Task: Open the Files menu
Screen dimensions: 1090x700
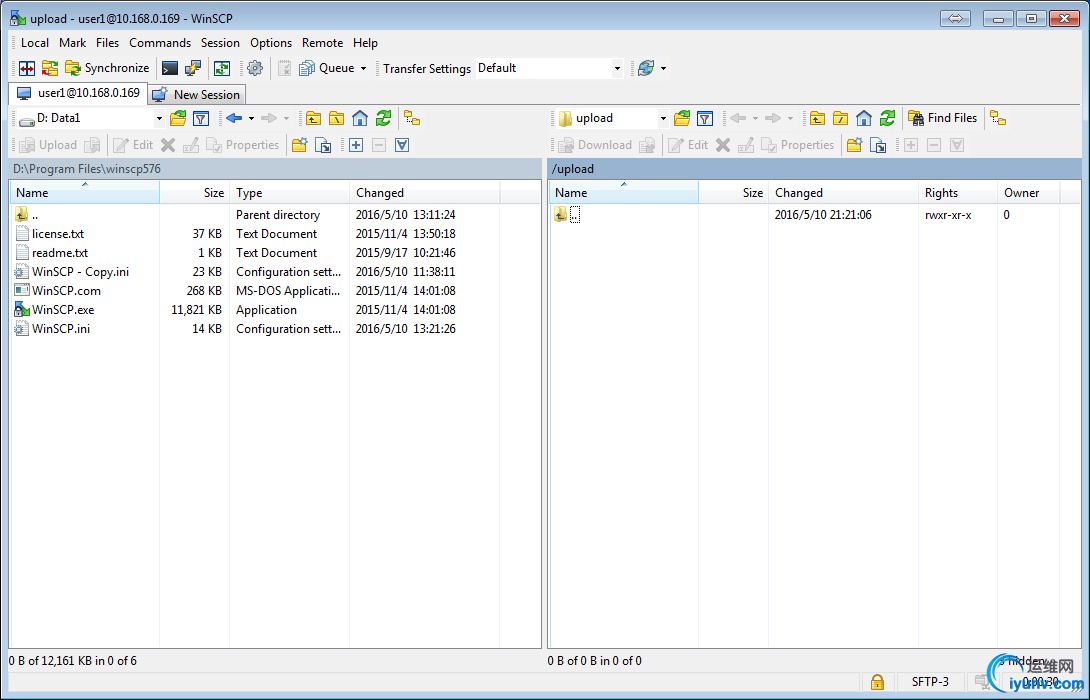Action: (107, 43)
